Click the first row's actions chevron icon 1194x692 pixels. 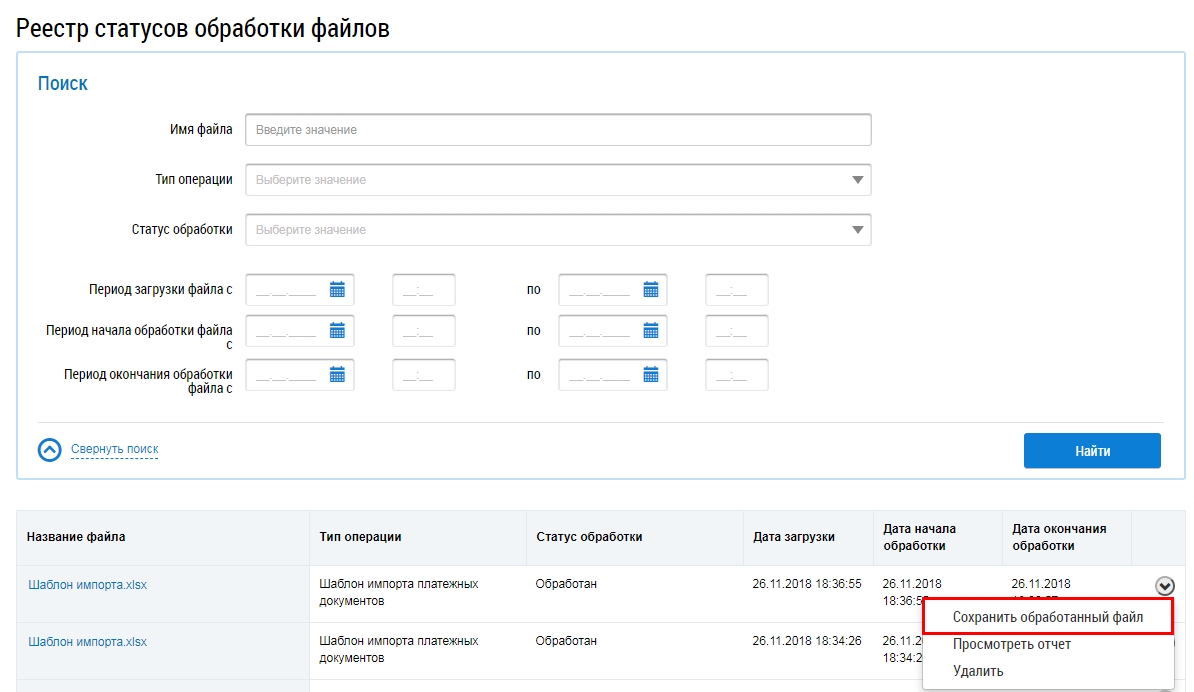[1165, 587]
